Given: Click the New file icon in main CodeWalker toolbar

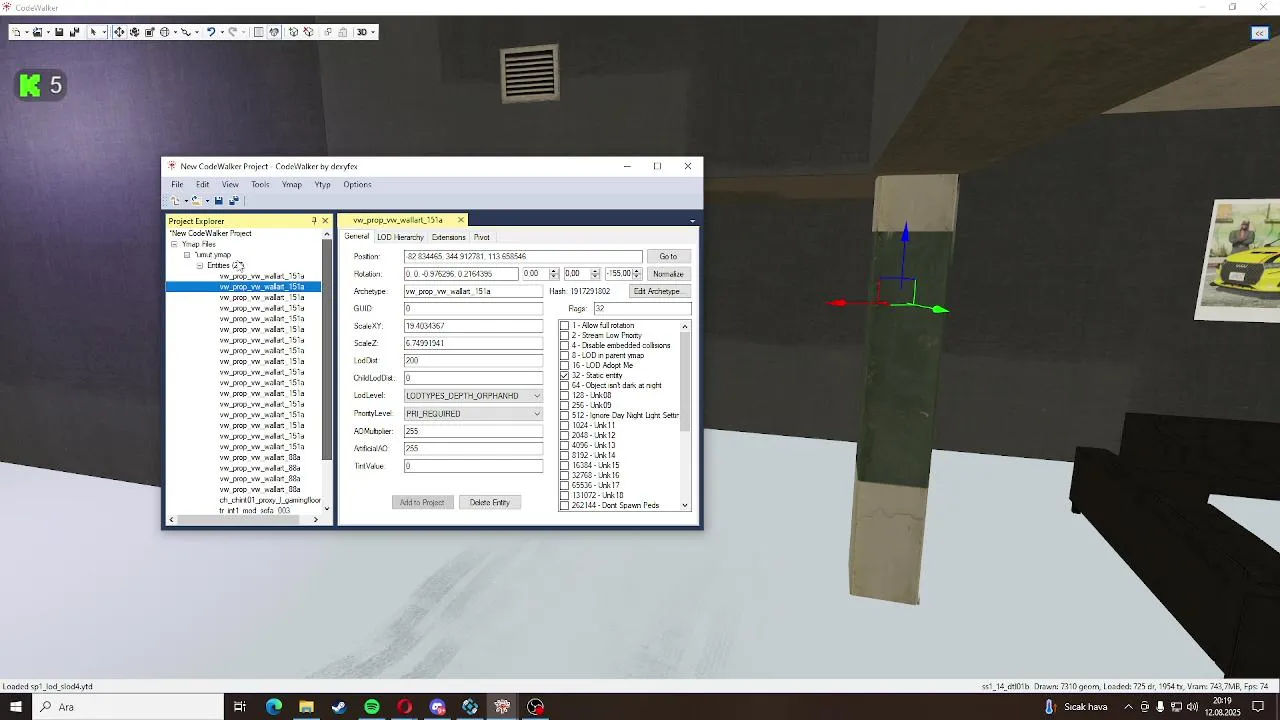Looking at the screenshot, I should [x=16, y=32].
